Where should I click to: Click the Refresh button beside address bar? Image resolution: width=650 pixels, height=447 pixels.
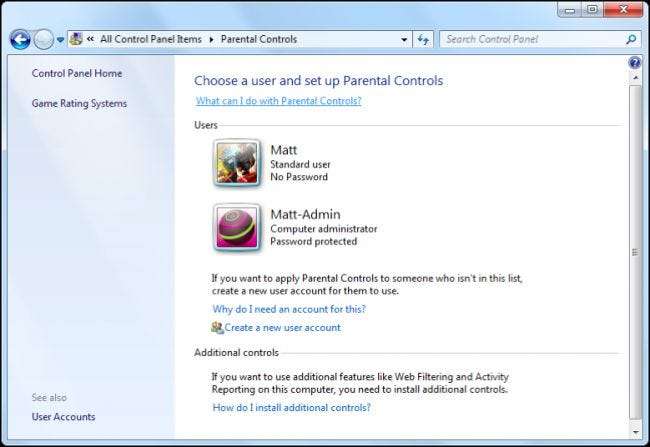[423, 40]
